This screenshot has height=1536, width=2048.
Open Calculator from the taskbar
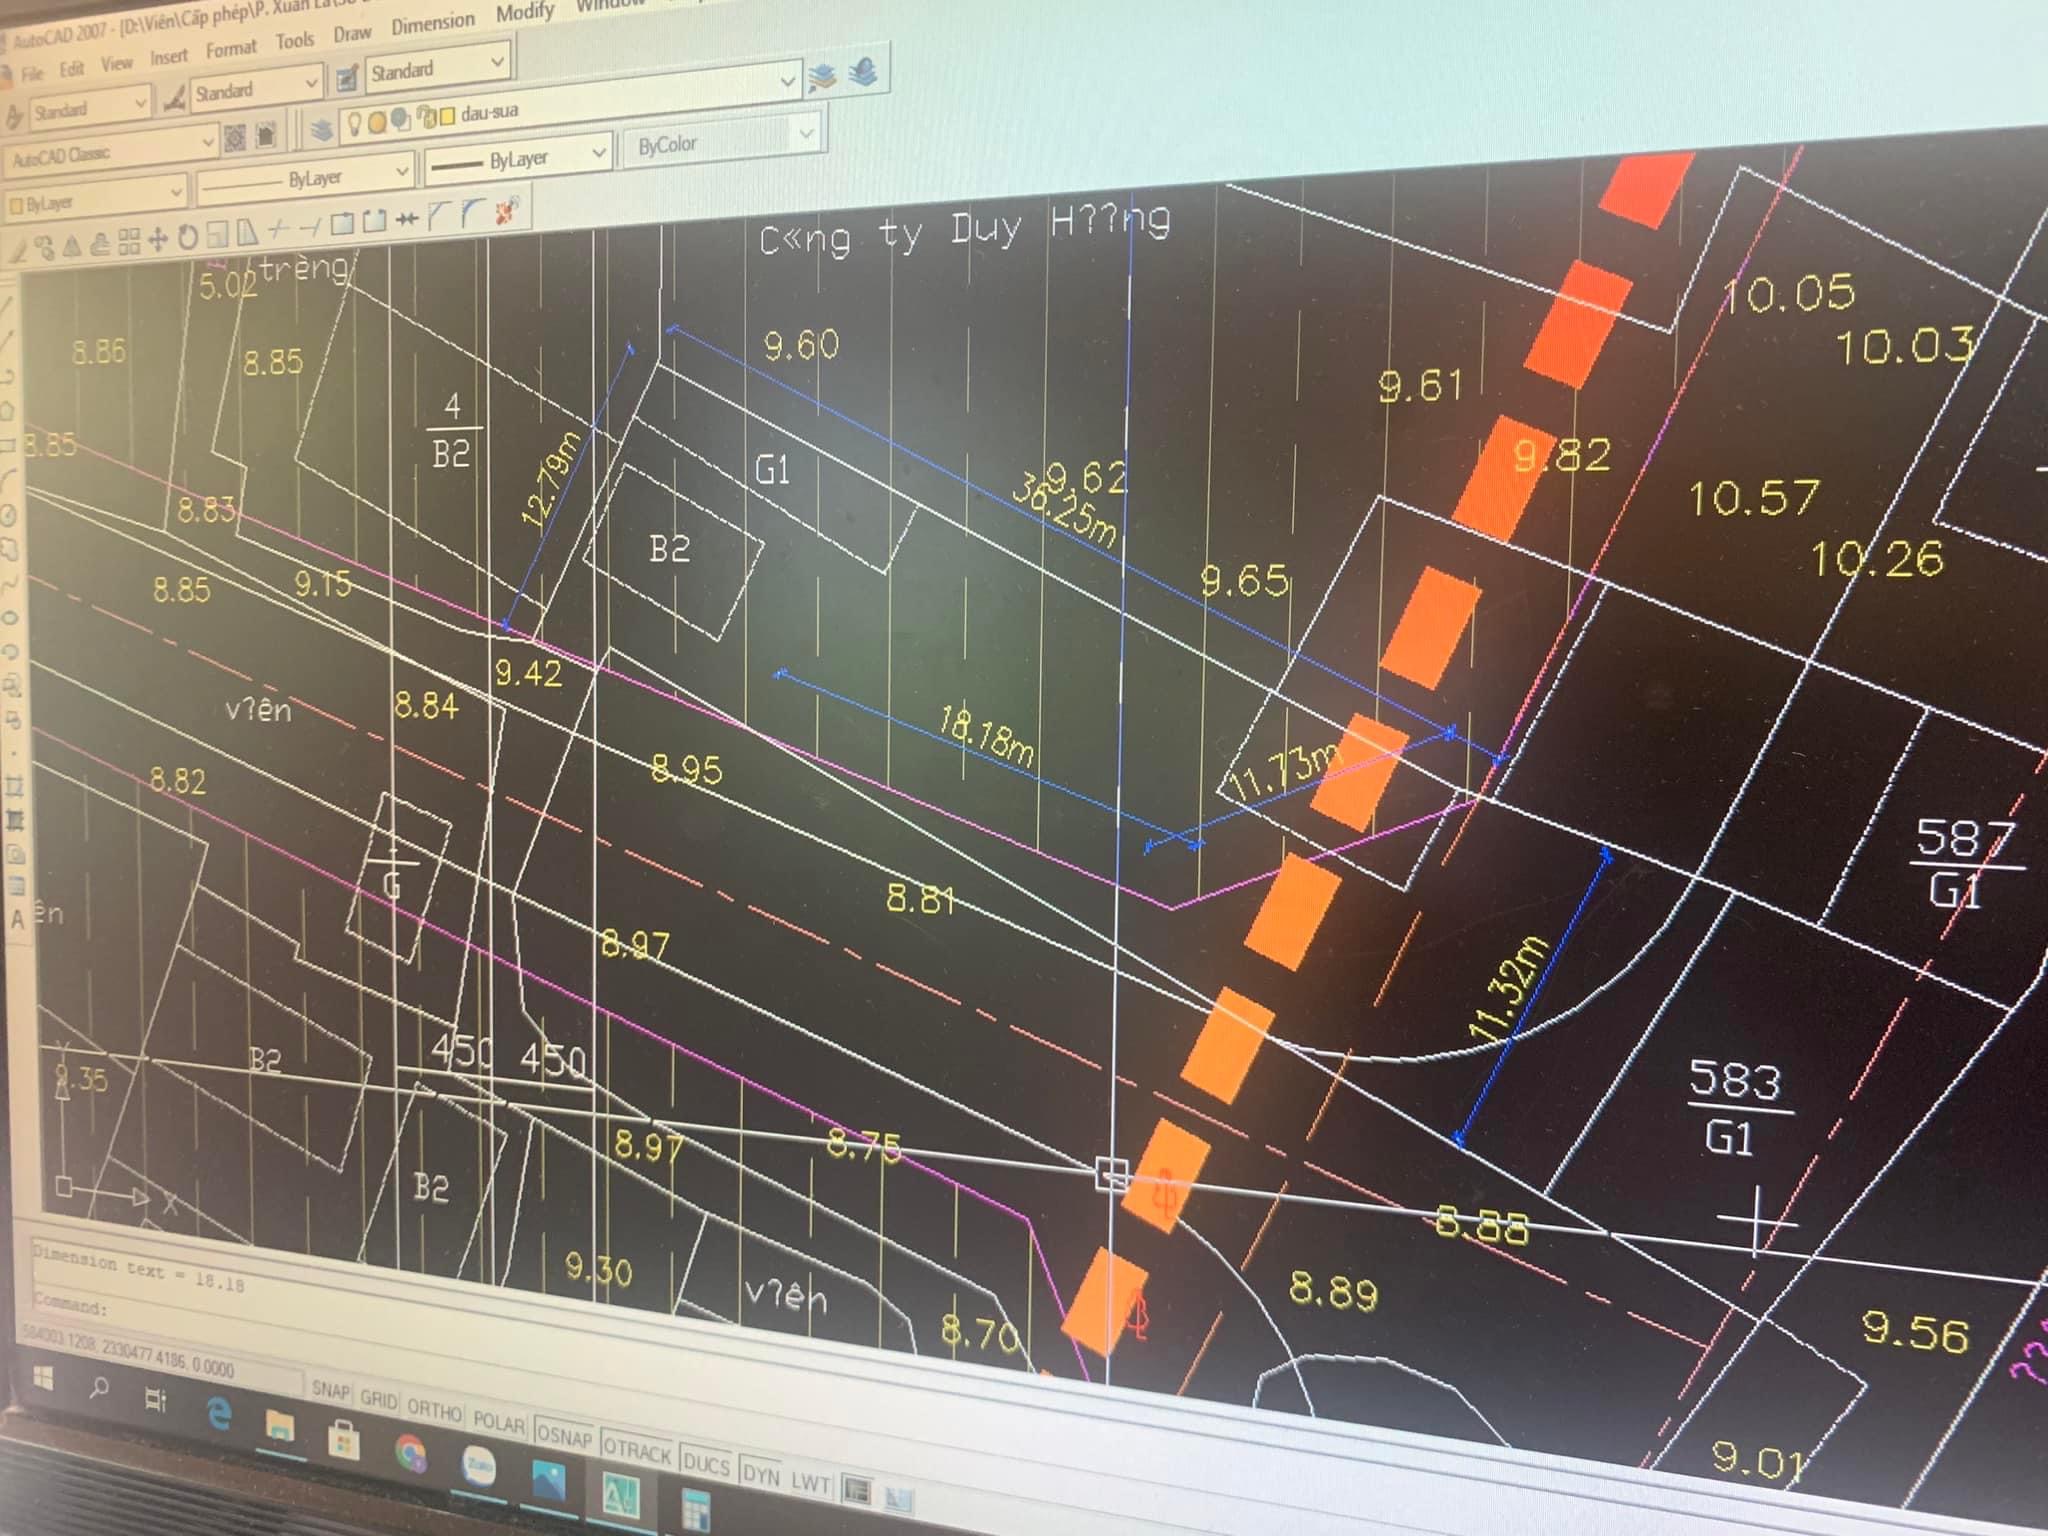pyautogui.click(x=696, y=1510)
